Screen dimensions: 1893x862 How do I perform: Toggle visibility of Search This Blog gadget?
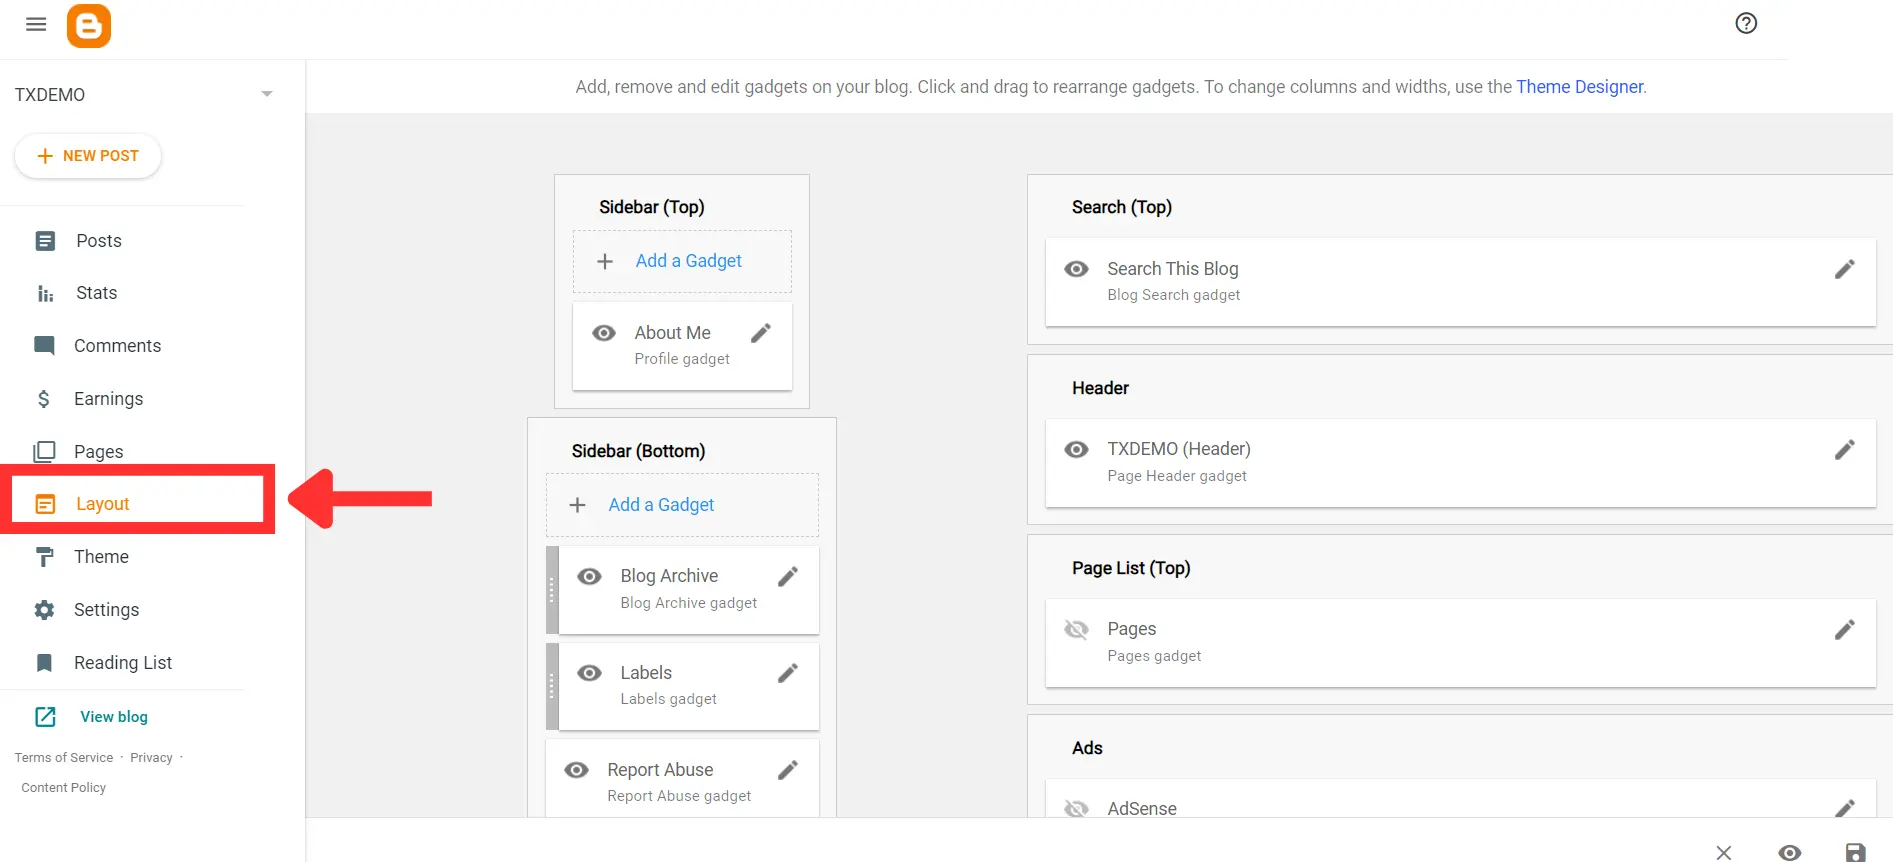click(x=1077, y=269)
